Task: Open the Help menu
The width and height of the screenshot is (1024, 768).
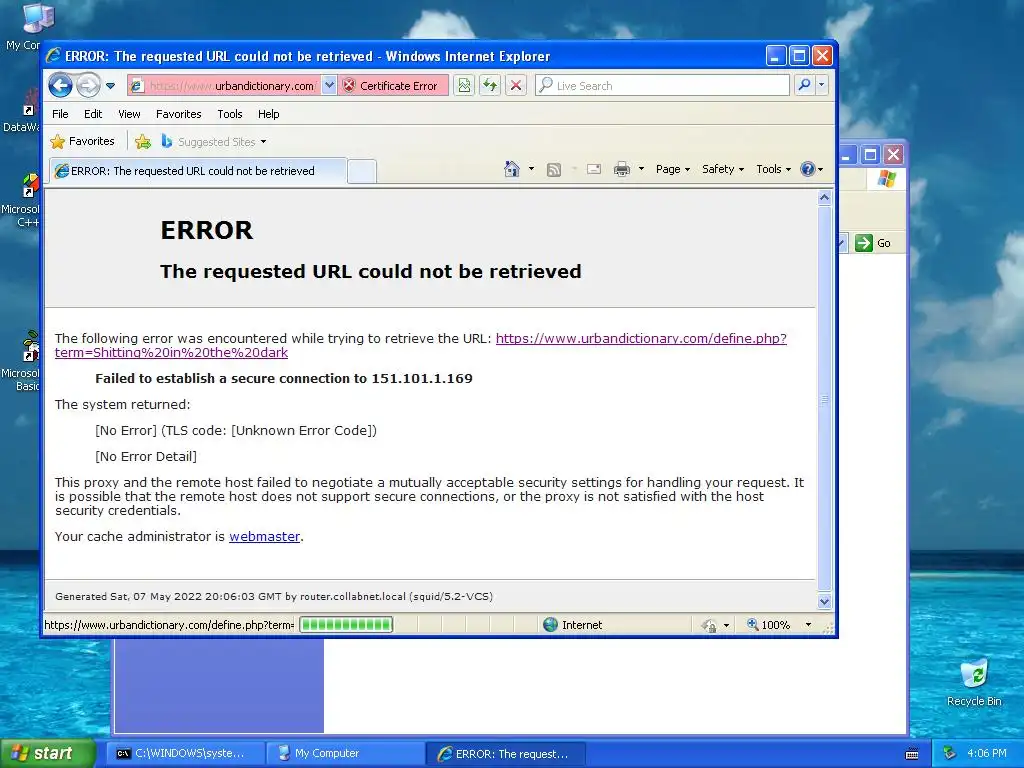Action: (x=268, y=114)
